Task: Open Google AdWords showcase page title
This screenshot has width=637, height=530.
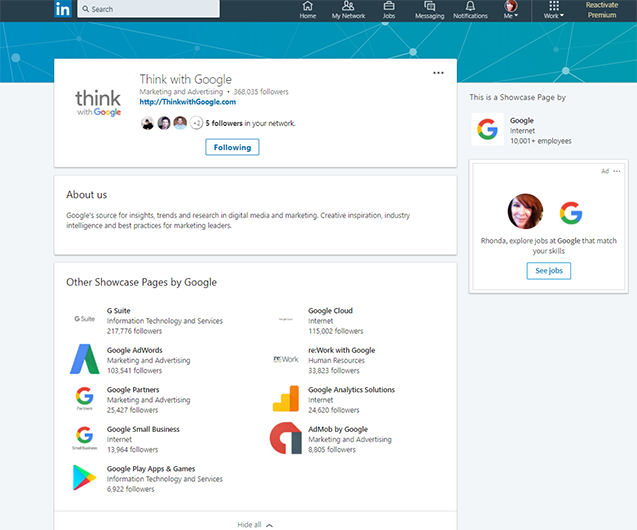Action: pyautogui.click(x=134, y=350)
